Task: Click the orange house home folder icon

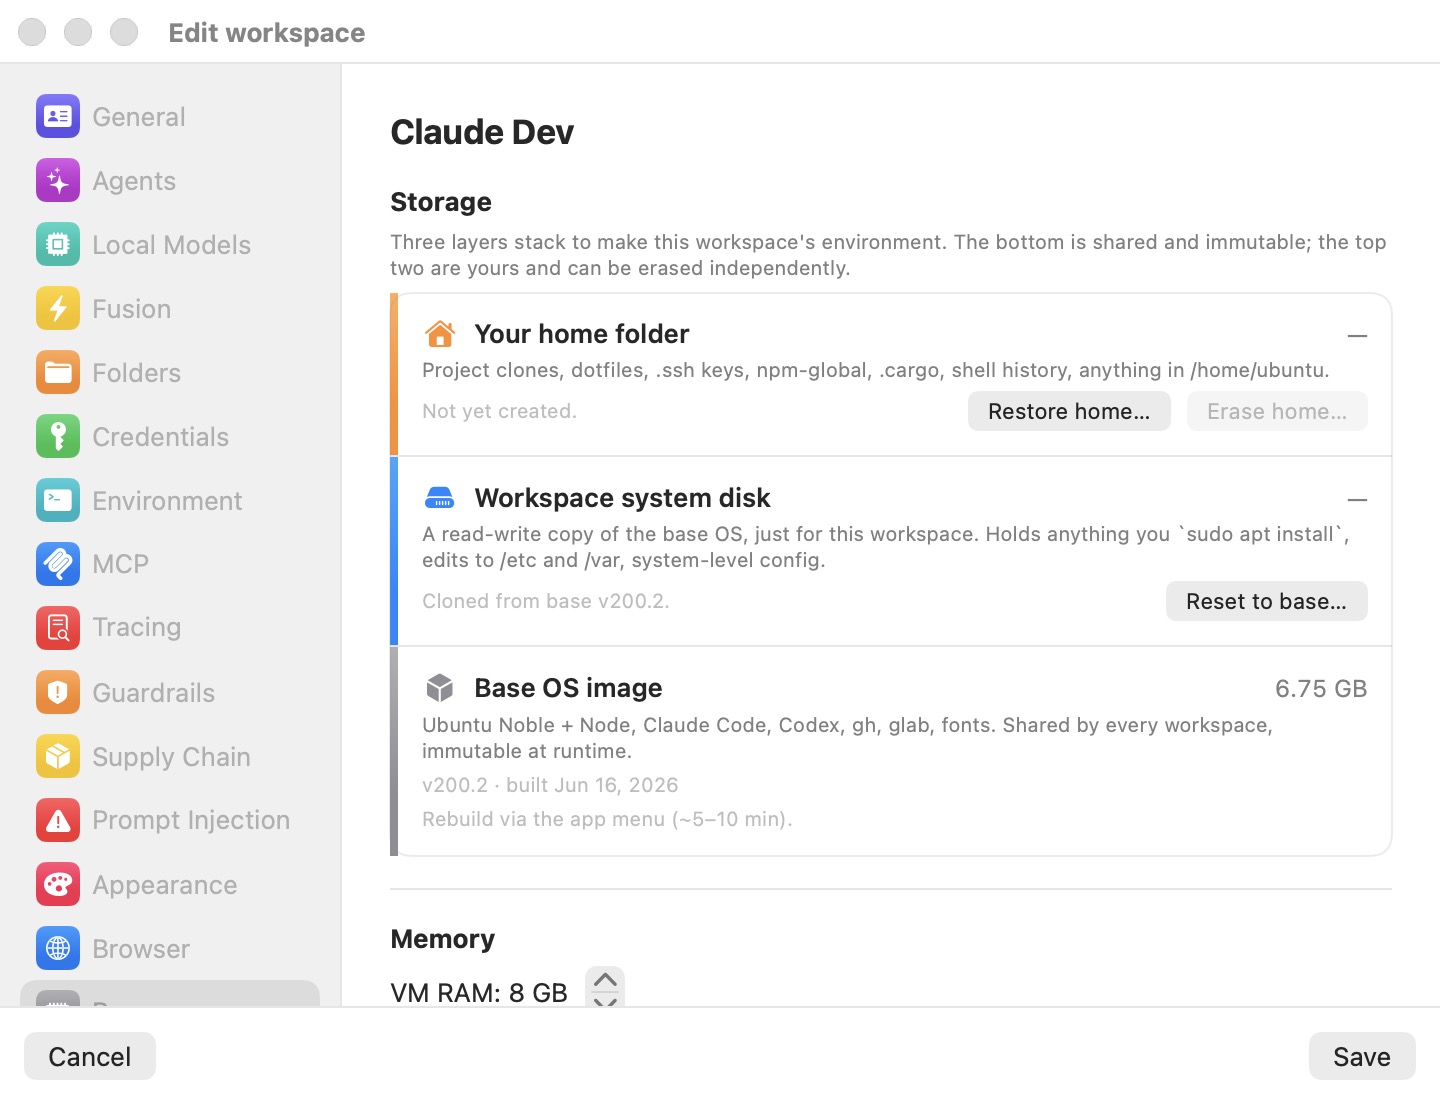Action: click(x=440, y=333)
